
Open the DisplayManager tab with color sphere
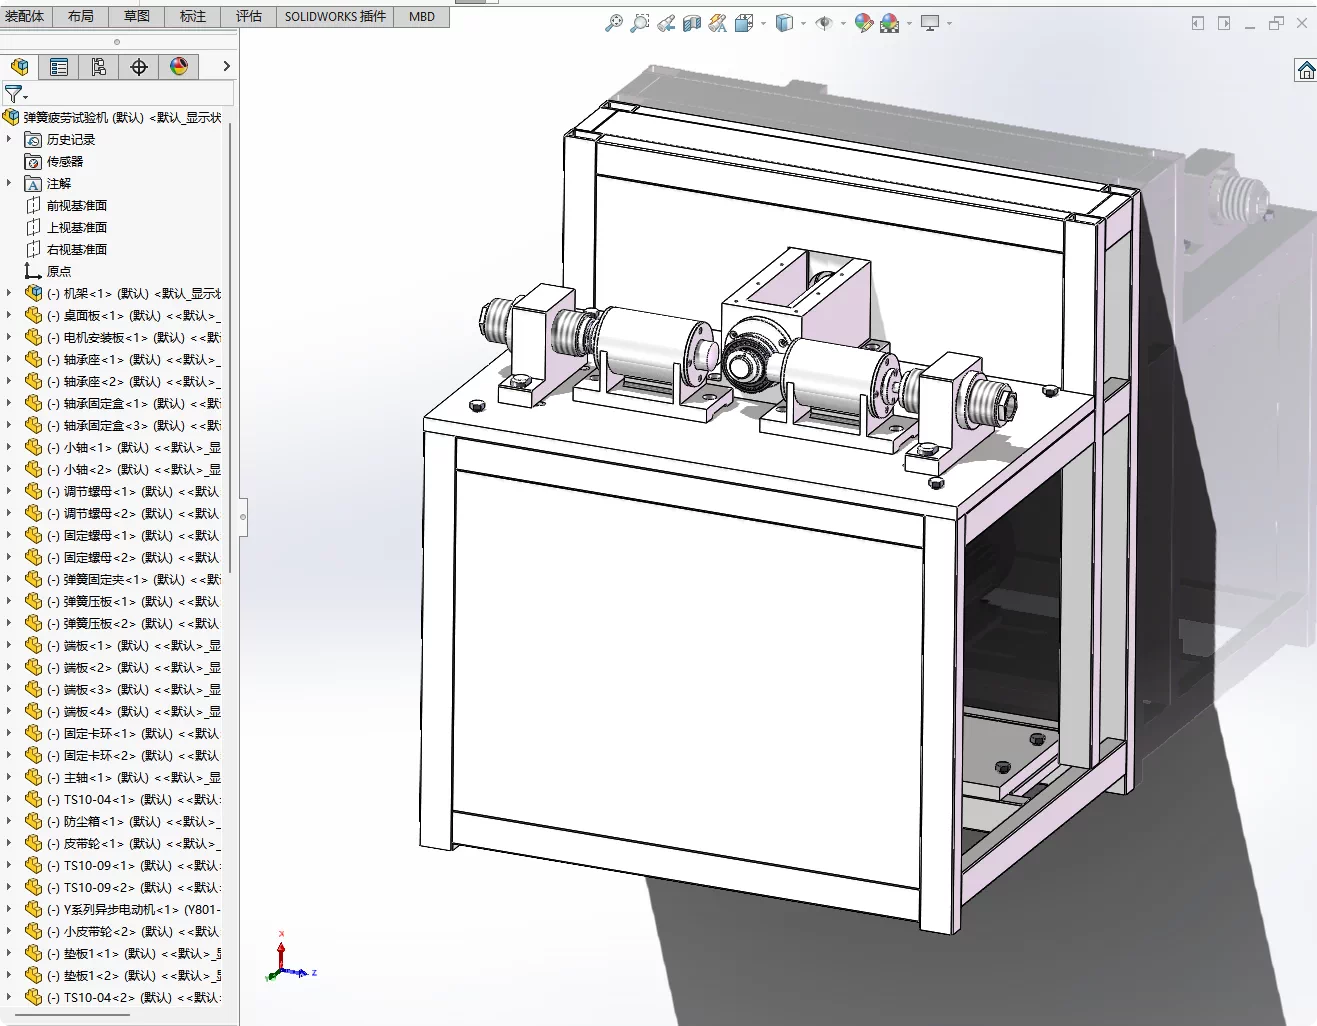(x=179, y=66)
